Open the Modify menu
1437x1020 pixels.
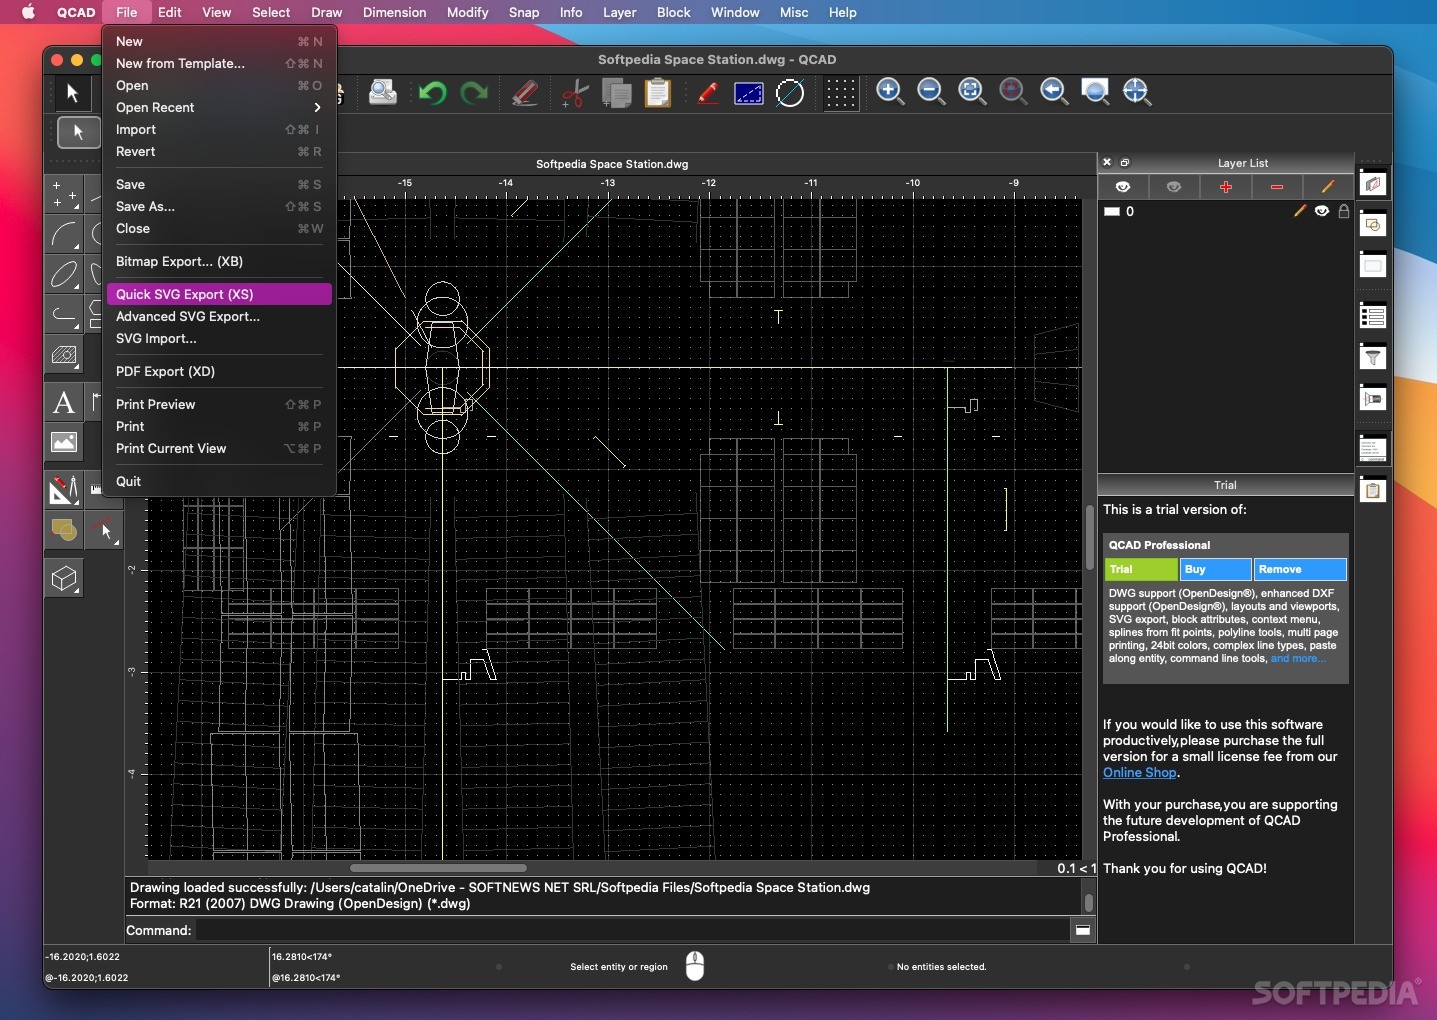click(x=467, y=12)
